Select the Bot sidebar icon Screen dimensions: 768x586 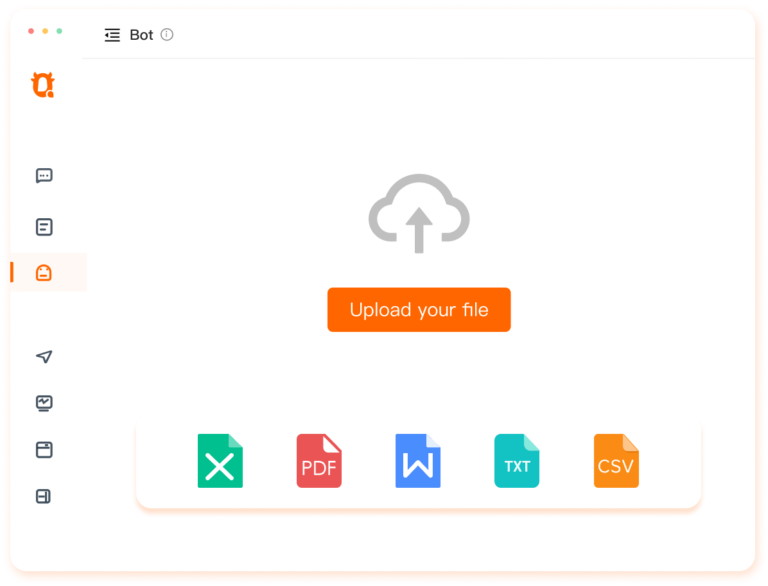click(x=44, y=272)
